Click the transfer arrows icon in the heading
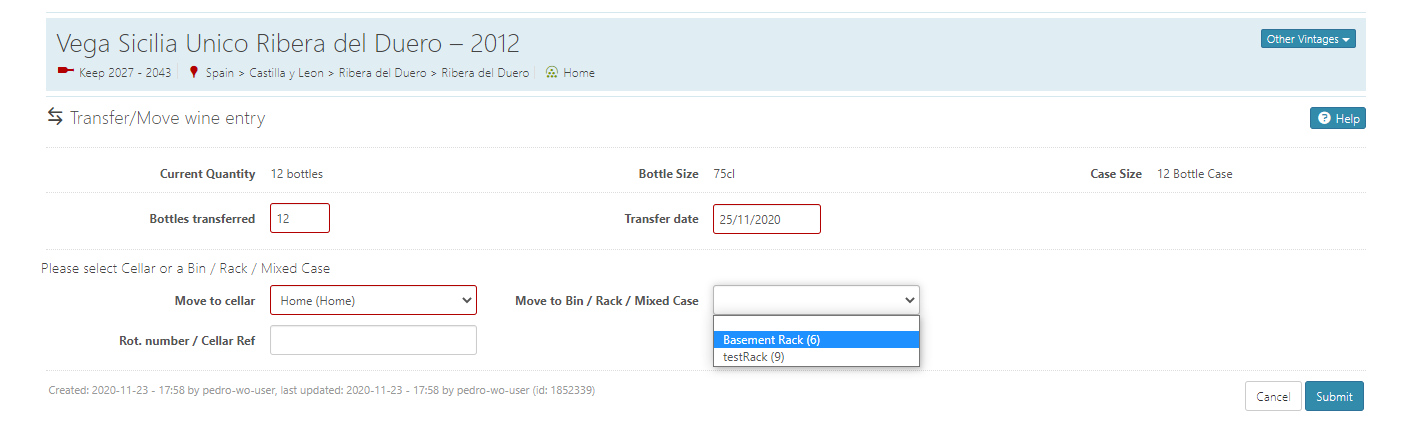This screenshot has width=1418, height=422. tap(55, 117)
